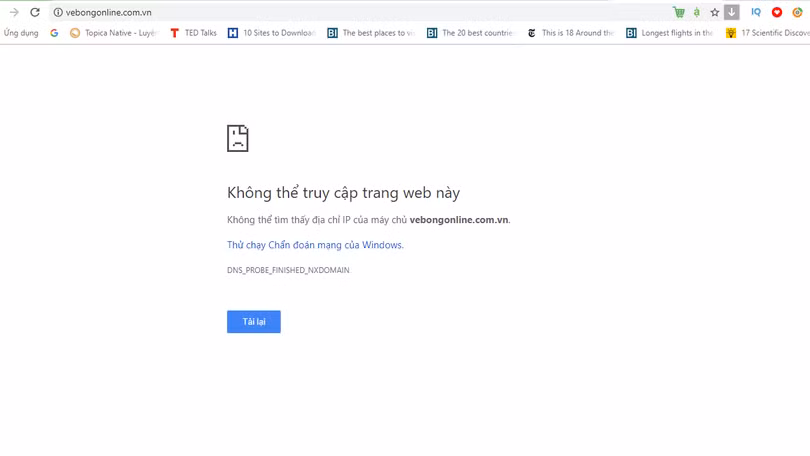Click the orange circular extension icon
Image resolution: width=810 pixels, height=456 pixels.
pyautogui.click(x=798, y=12)
